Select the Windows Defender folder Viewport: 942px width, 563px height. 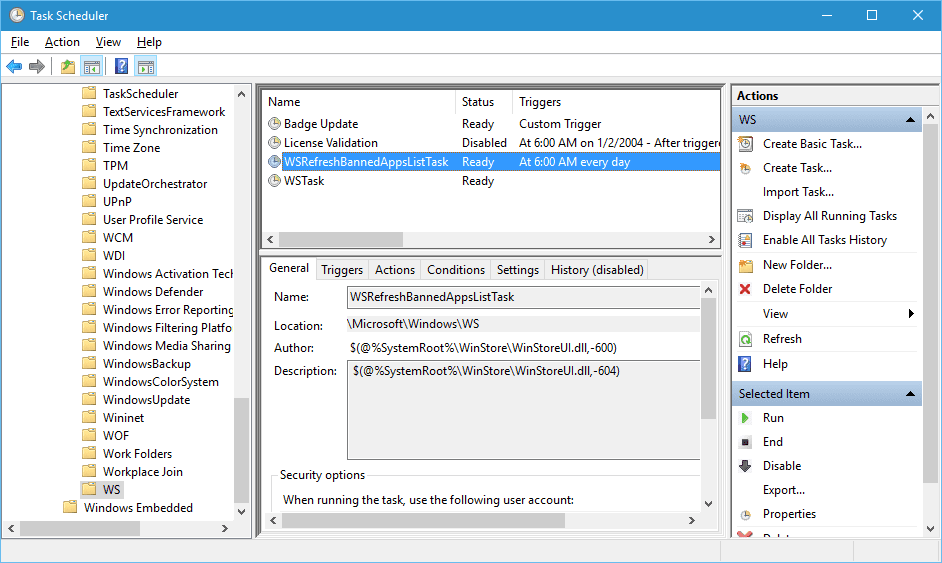[153, 291]
